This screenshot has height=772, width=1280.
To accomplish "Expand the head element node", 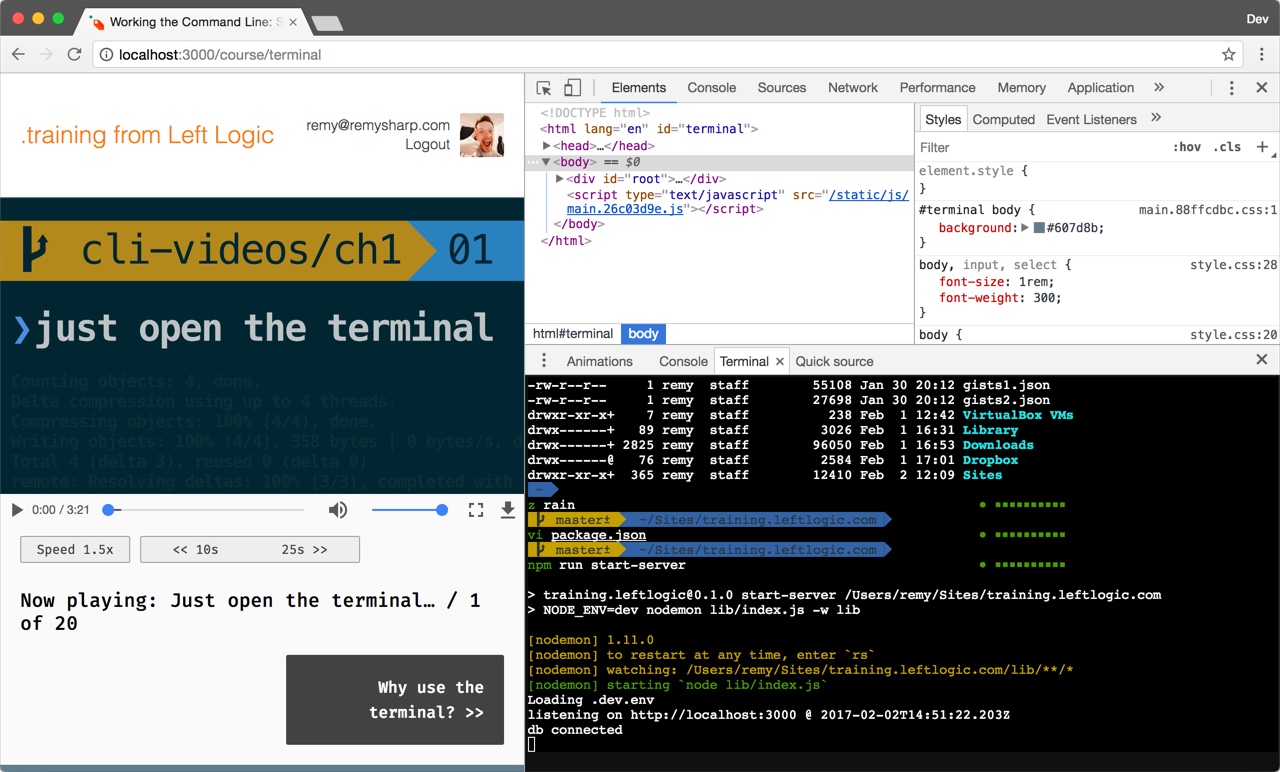I will coord(547,146).
